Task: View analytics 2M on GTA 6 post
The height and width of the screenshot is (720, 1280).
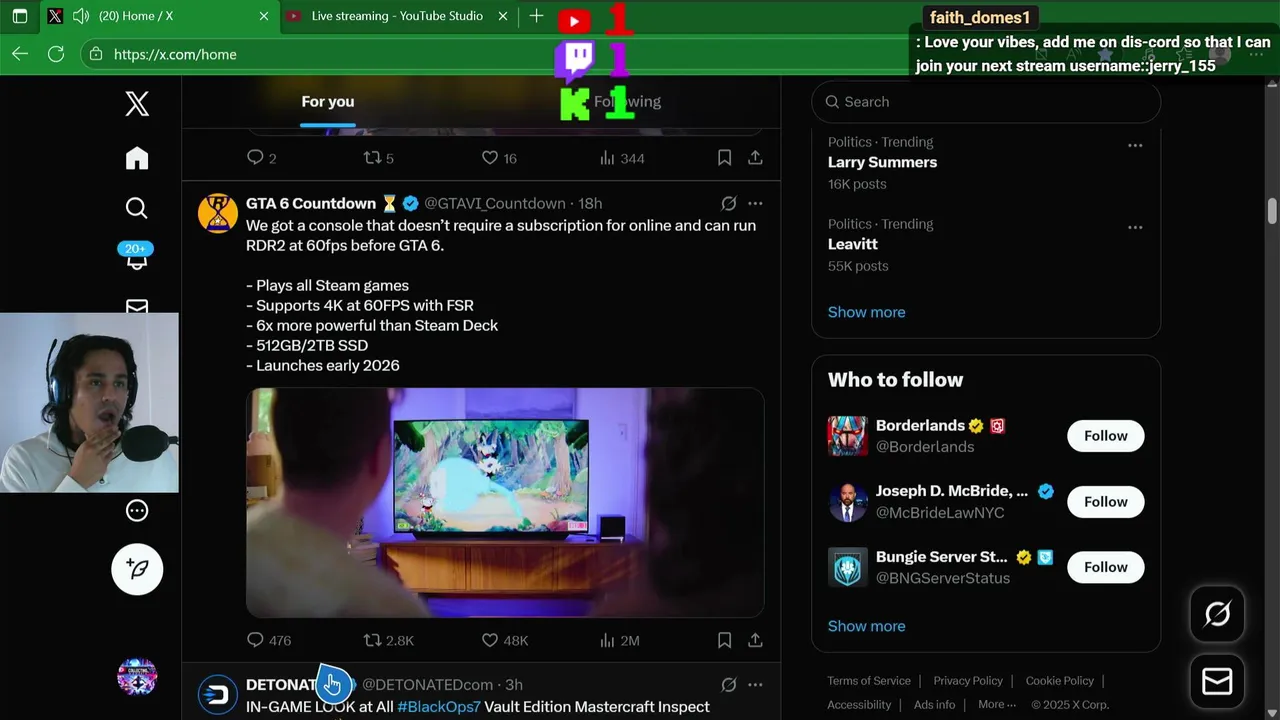Action: [619, 640]
